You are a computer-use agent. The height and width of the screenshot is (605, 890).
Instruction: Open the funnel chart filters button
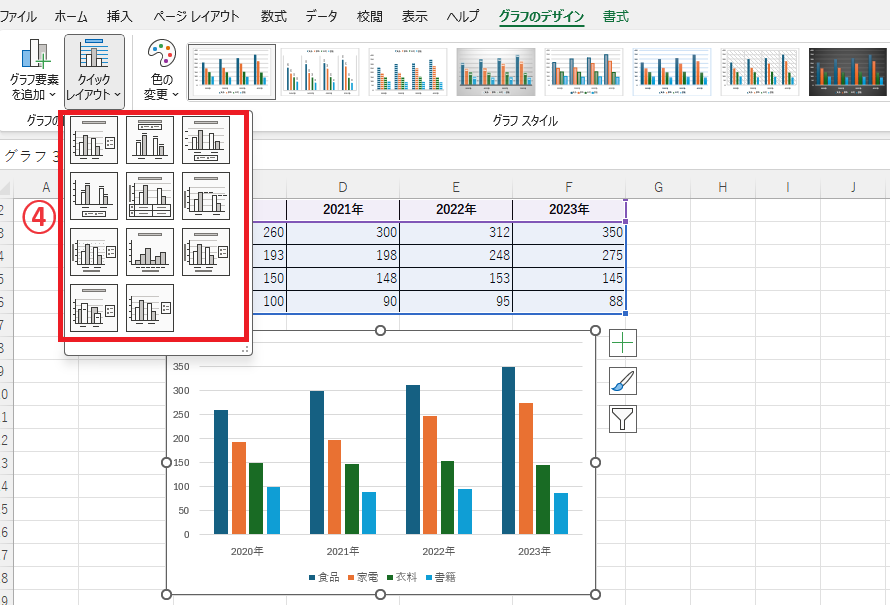tap(623, 419)
